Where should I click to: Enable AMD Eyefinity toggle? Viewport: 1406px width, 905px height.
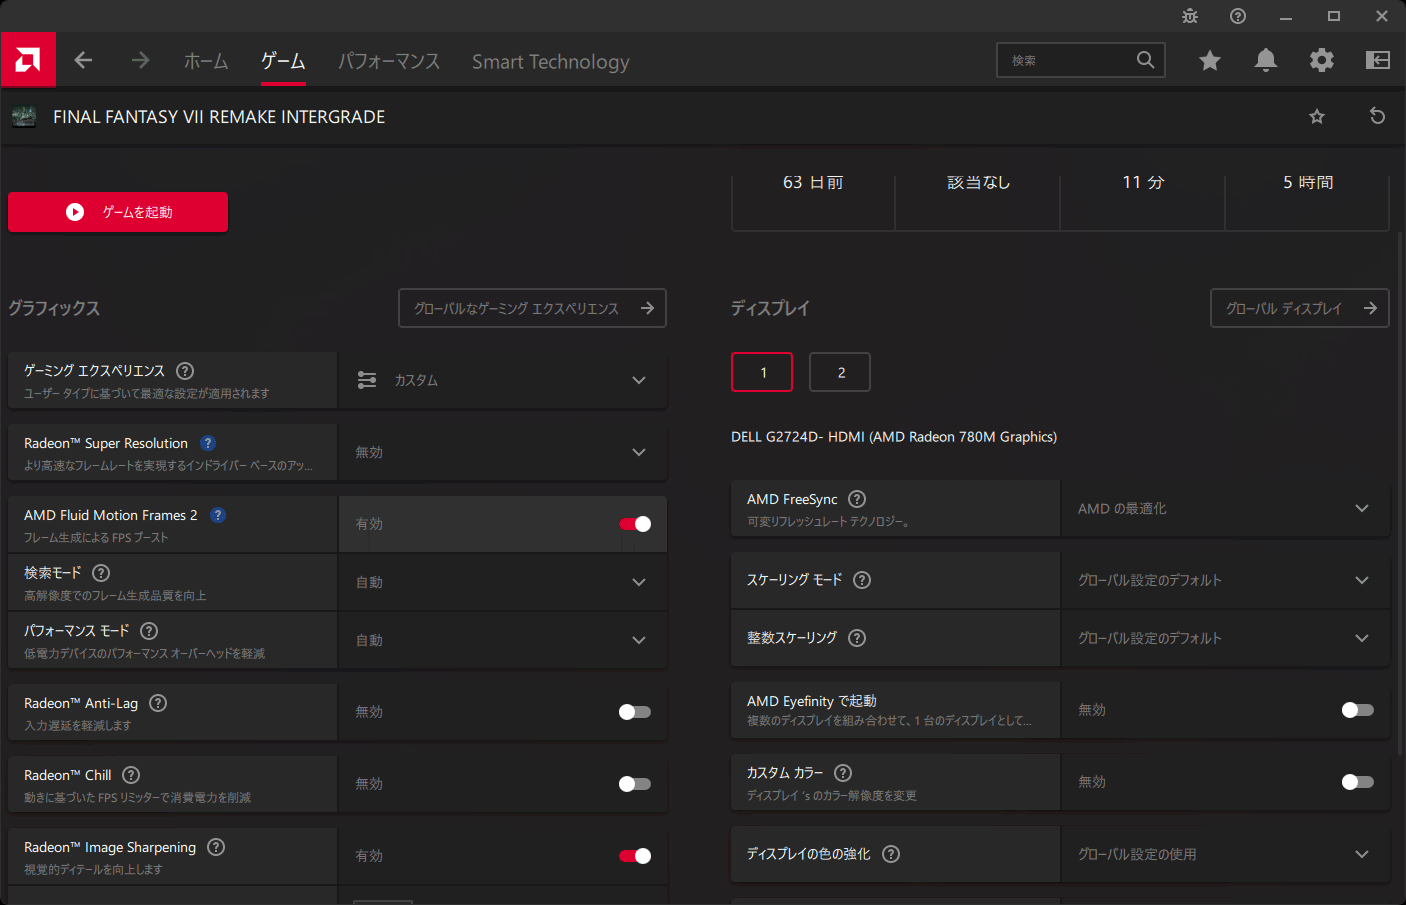point(1358,710)
